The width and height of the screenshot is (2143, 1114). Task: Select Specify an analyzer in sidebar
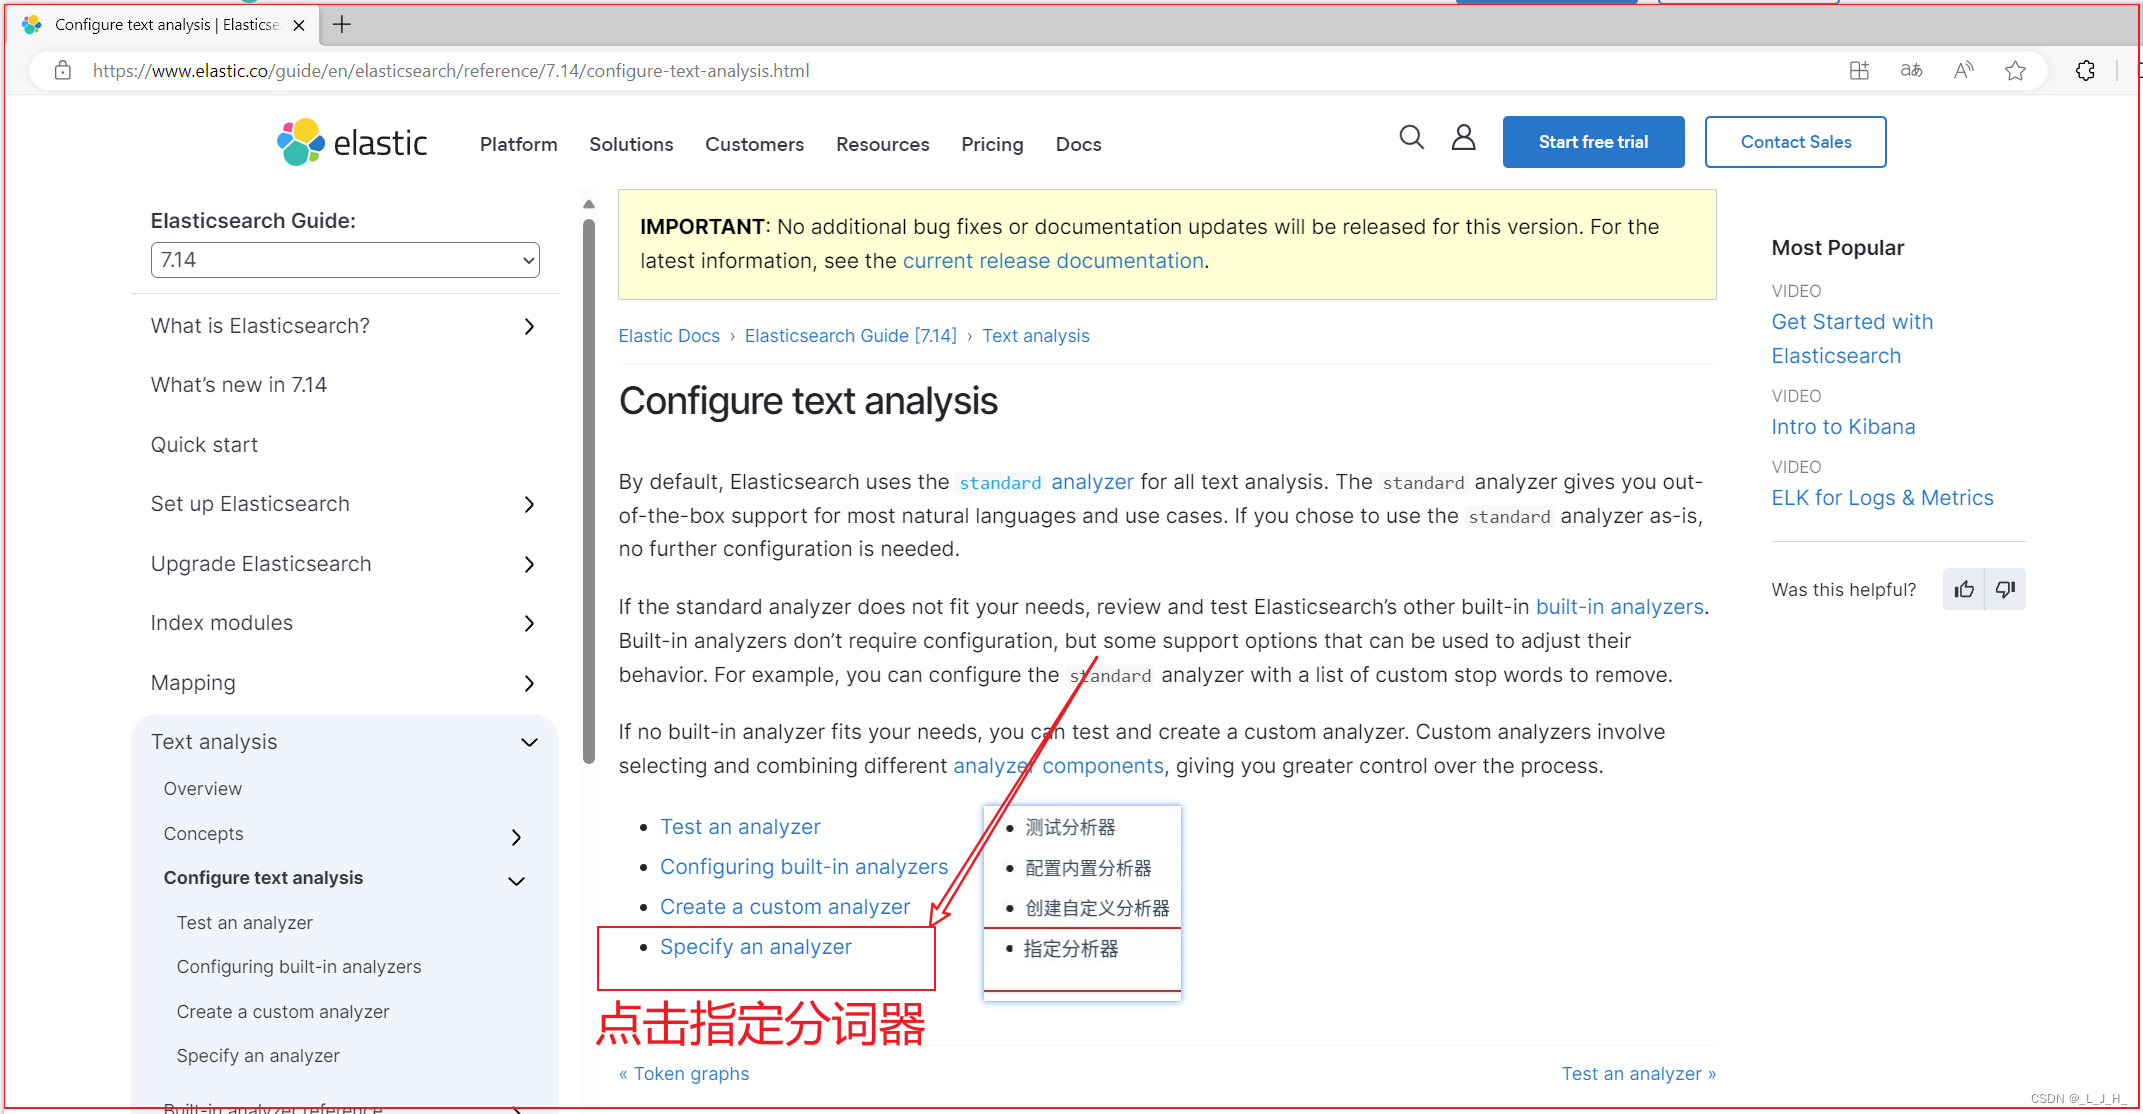coord(258,1056)
